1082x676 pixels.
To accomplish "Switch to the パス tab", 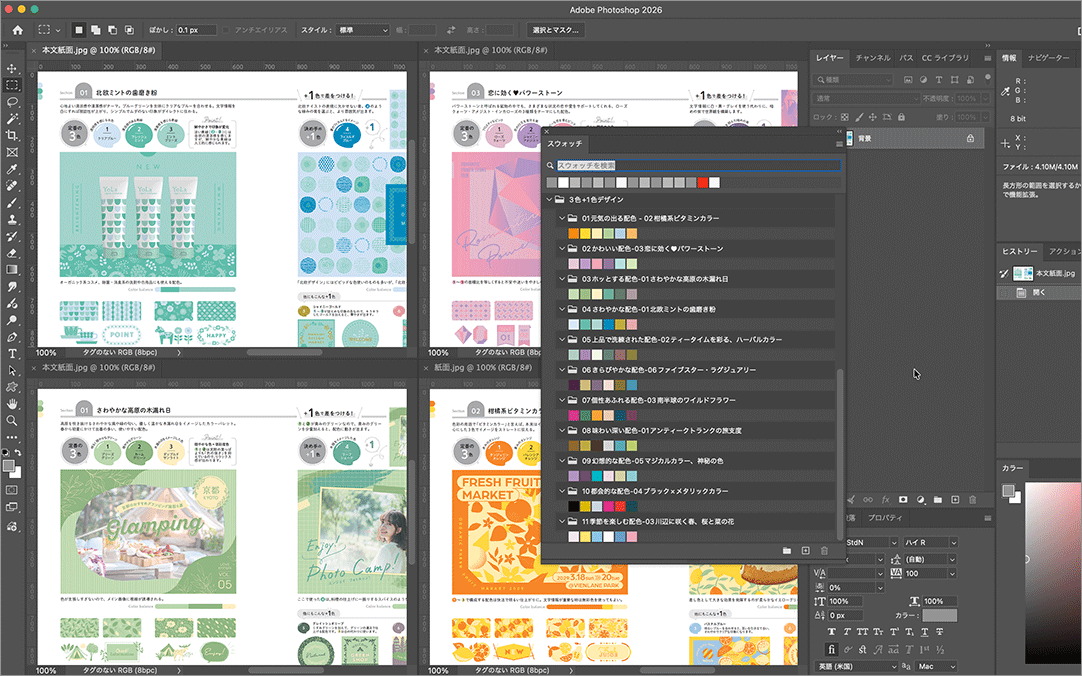I will point(906,58).
